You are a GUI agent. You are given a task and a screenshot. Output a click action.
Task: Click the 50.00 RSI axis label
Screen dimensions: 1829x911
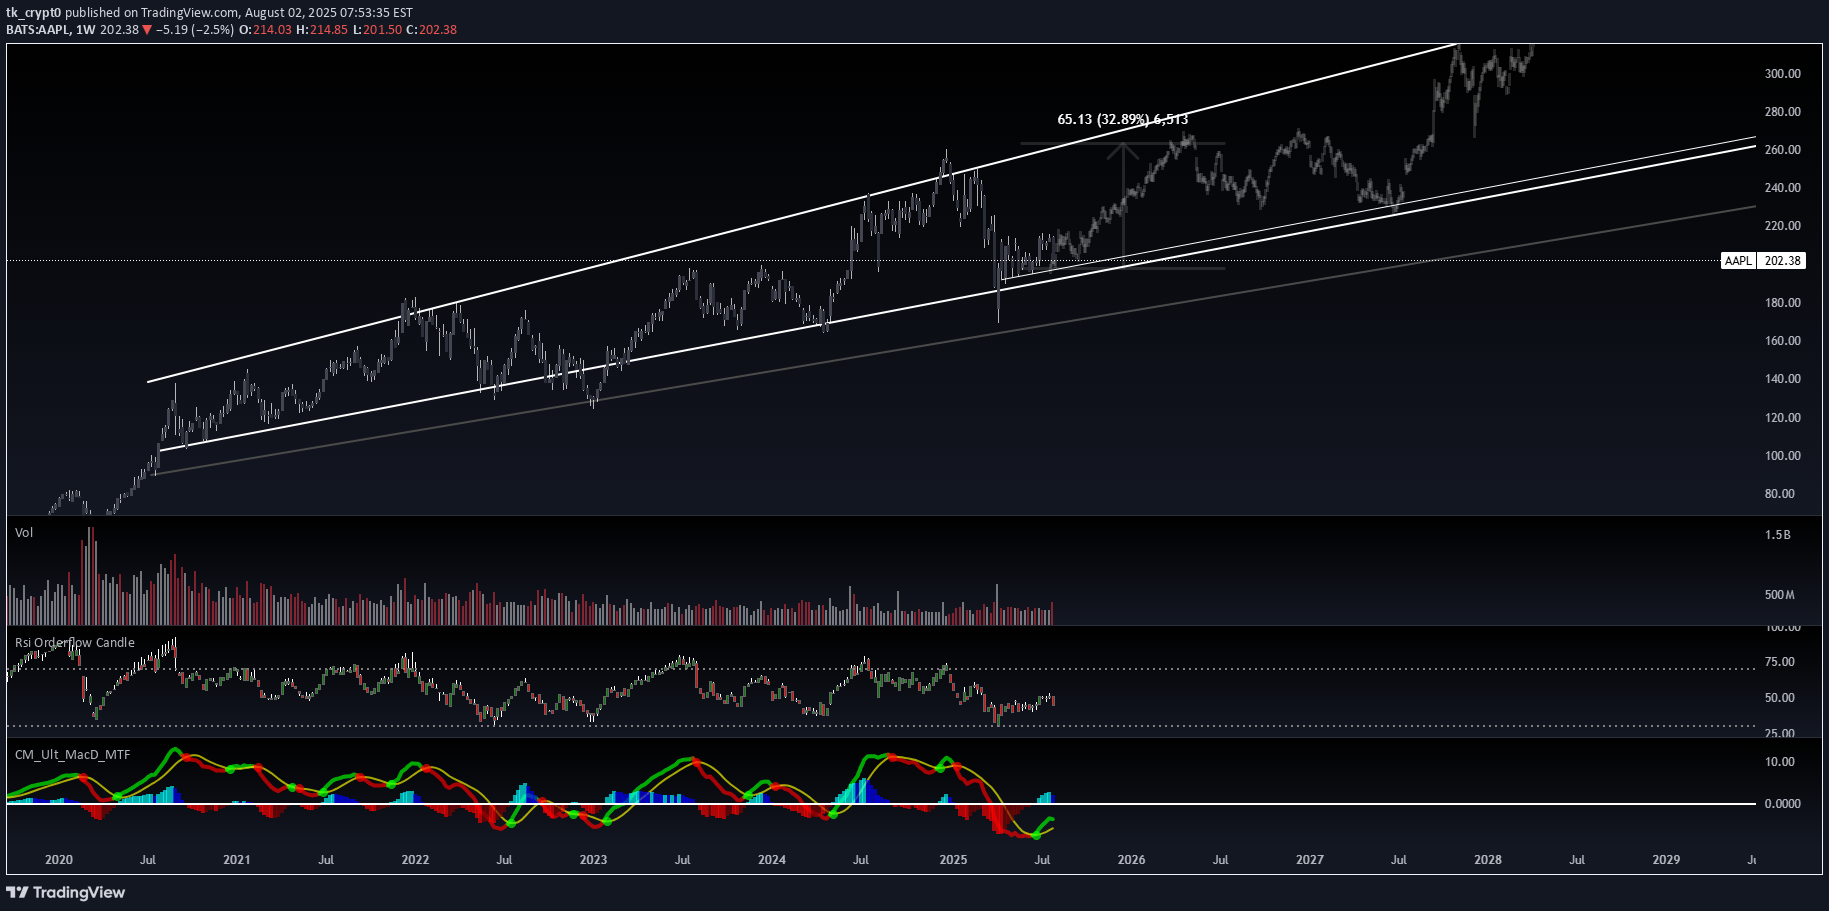[1780, 698]
